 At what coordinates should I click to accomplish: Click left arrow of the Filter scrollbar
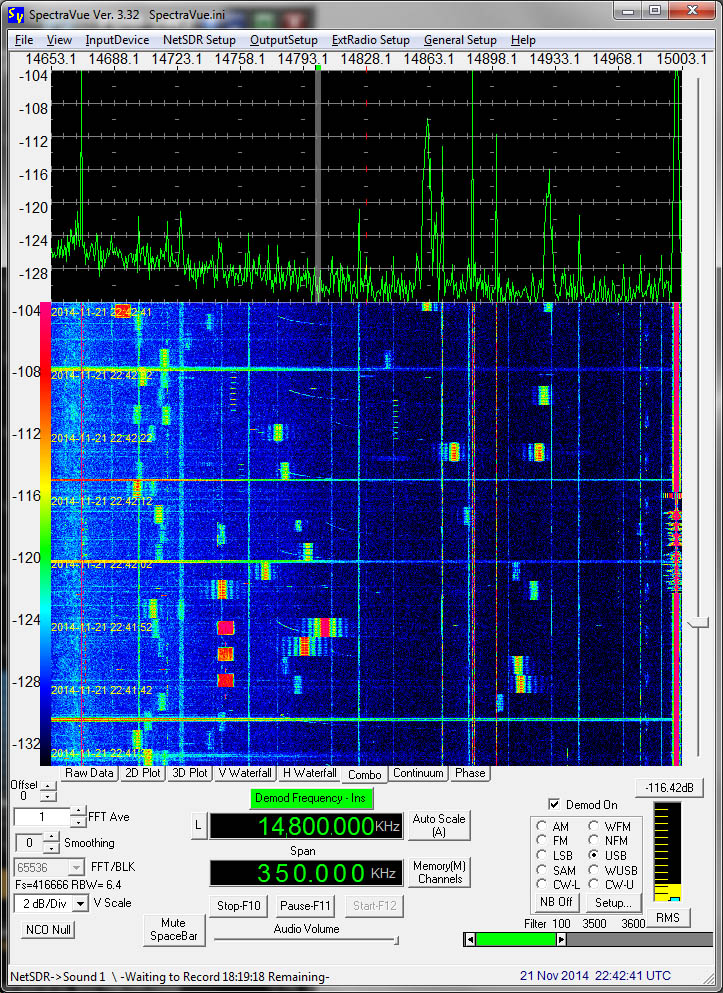469,940
